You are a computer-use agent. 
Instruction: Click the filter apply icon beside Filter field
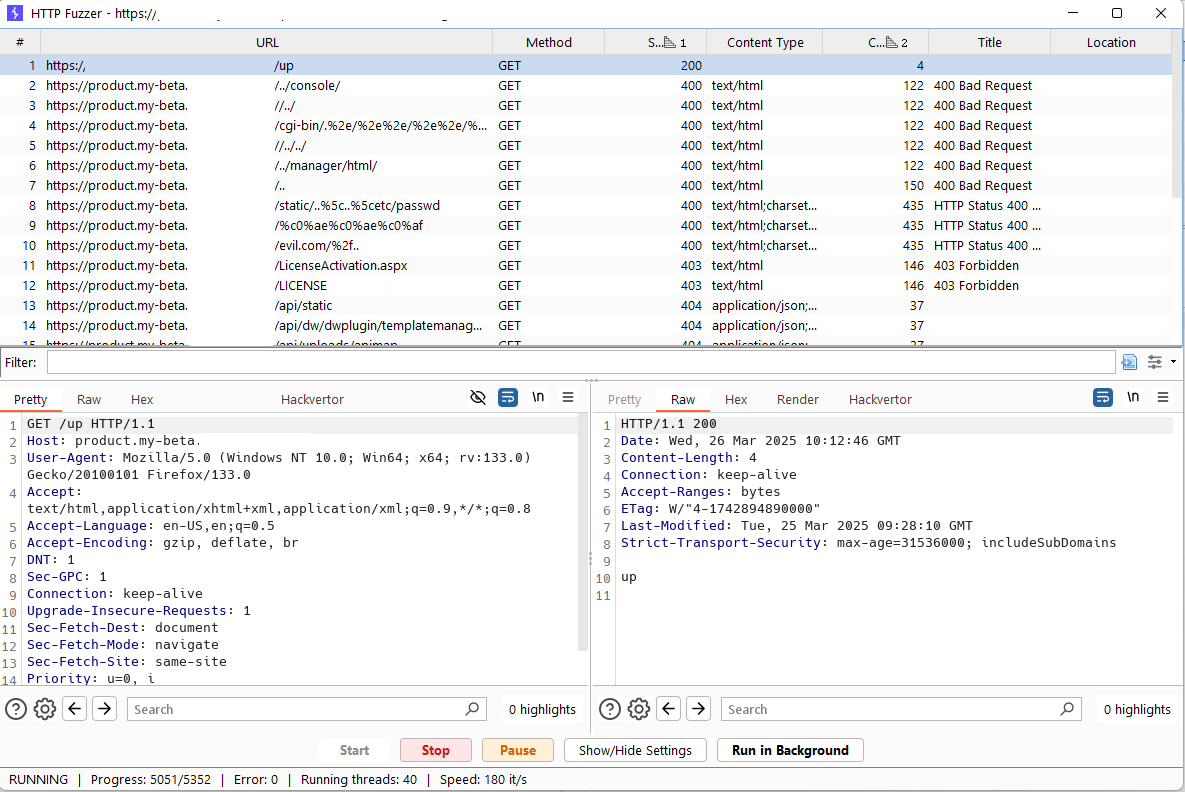pos(1129,363)
